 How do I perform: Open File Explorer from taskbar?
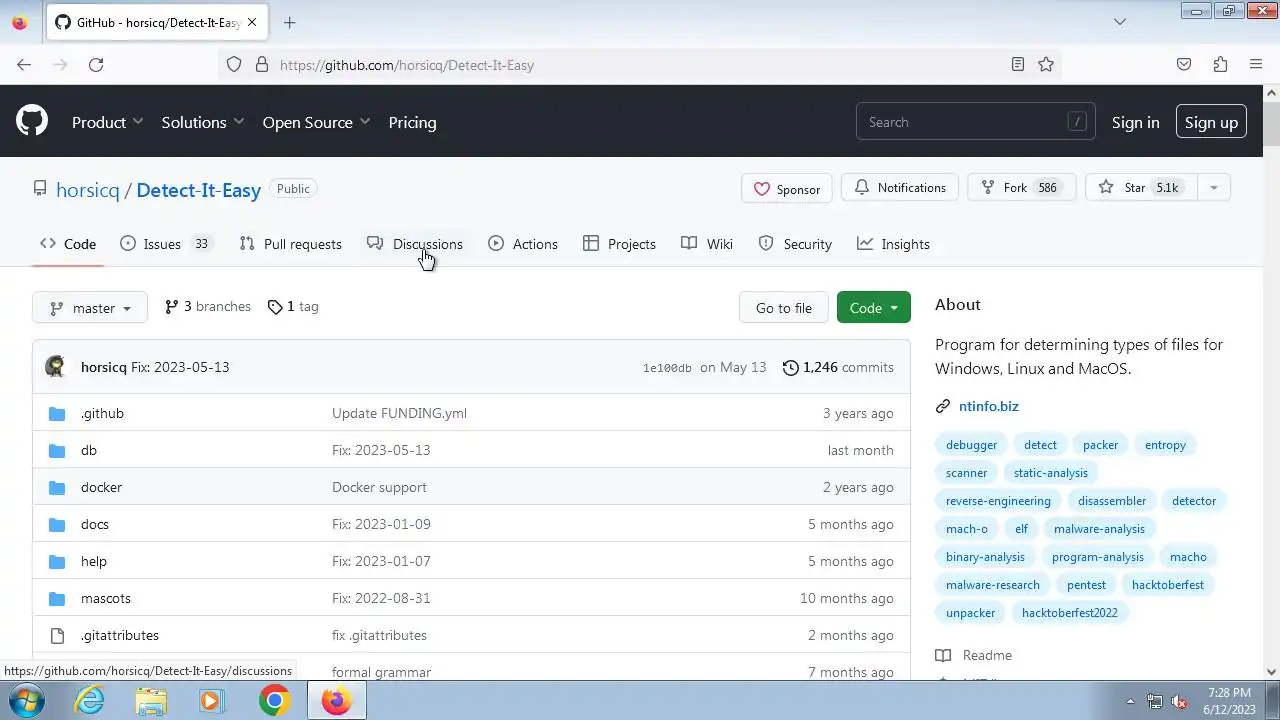pyautogui.click(x=151, y=701)
